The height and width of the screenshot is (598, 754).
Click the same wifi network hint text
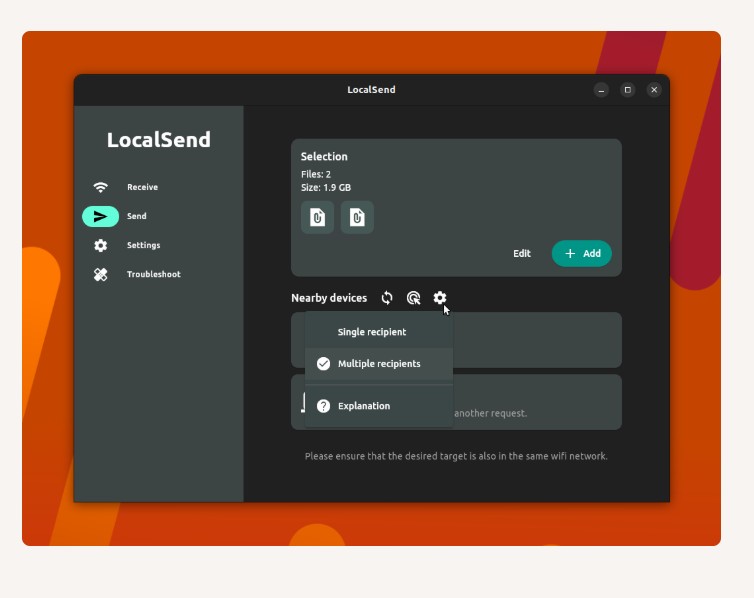click(x=456, y=456)
